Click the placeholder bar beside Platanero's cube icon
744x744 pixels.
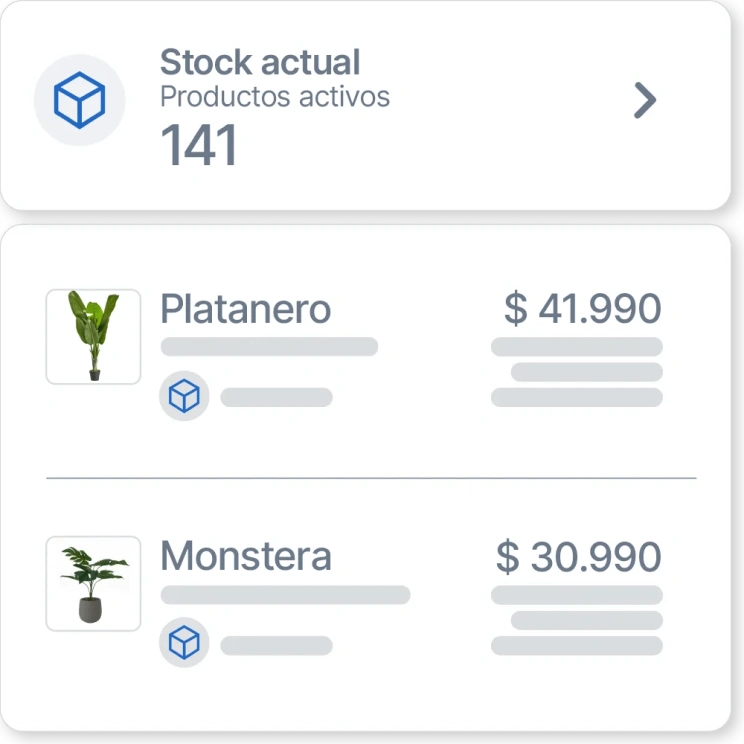(276, 397)
